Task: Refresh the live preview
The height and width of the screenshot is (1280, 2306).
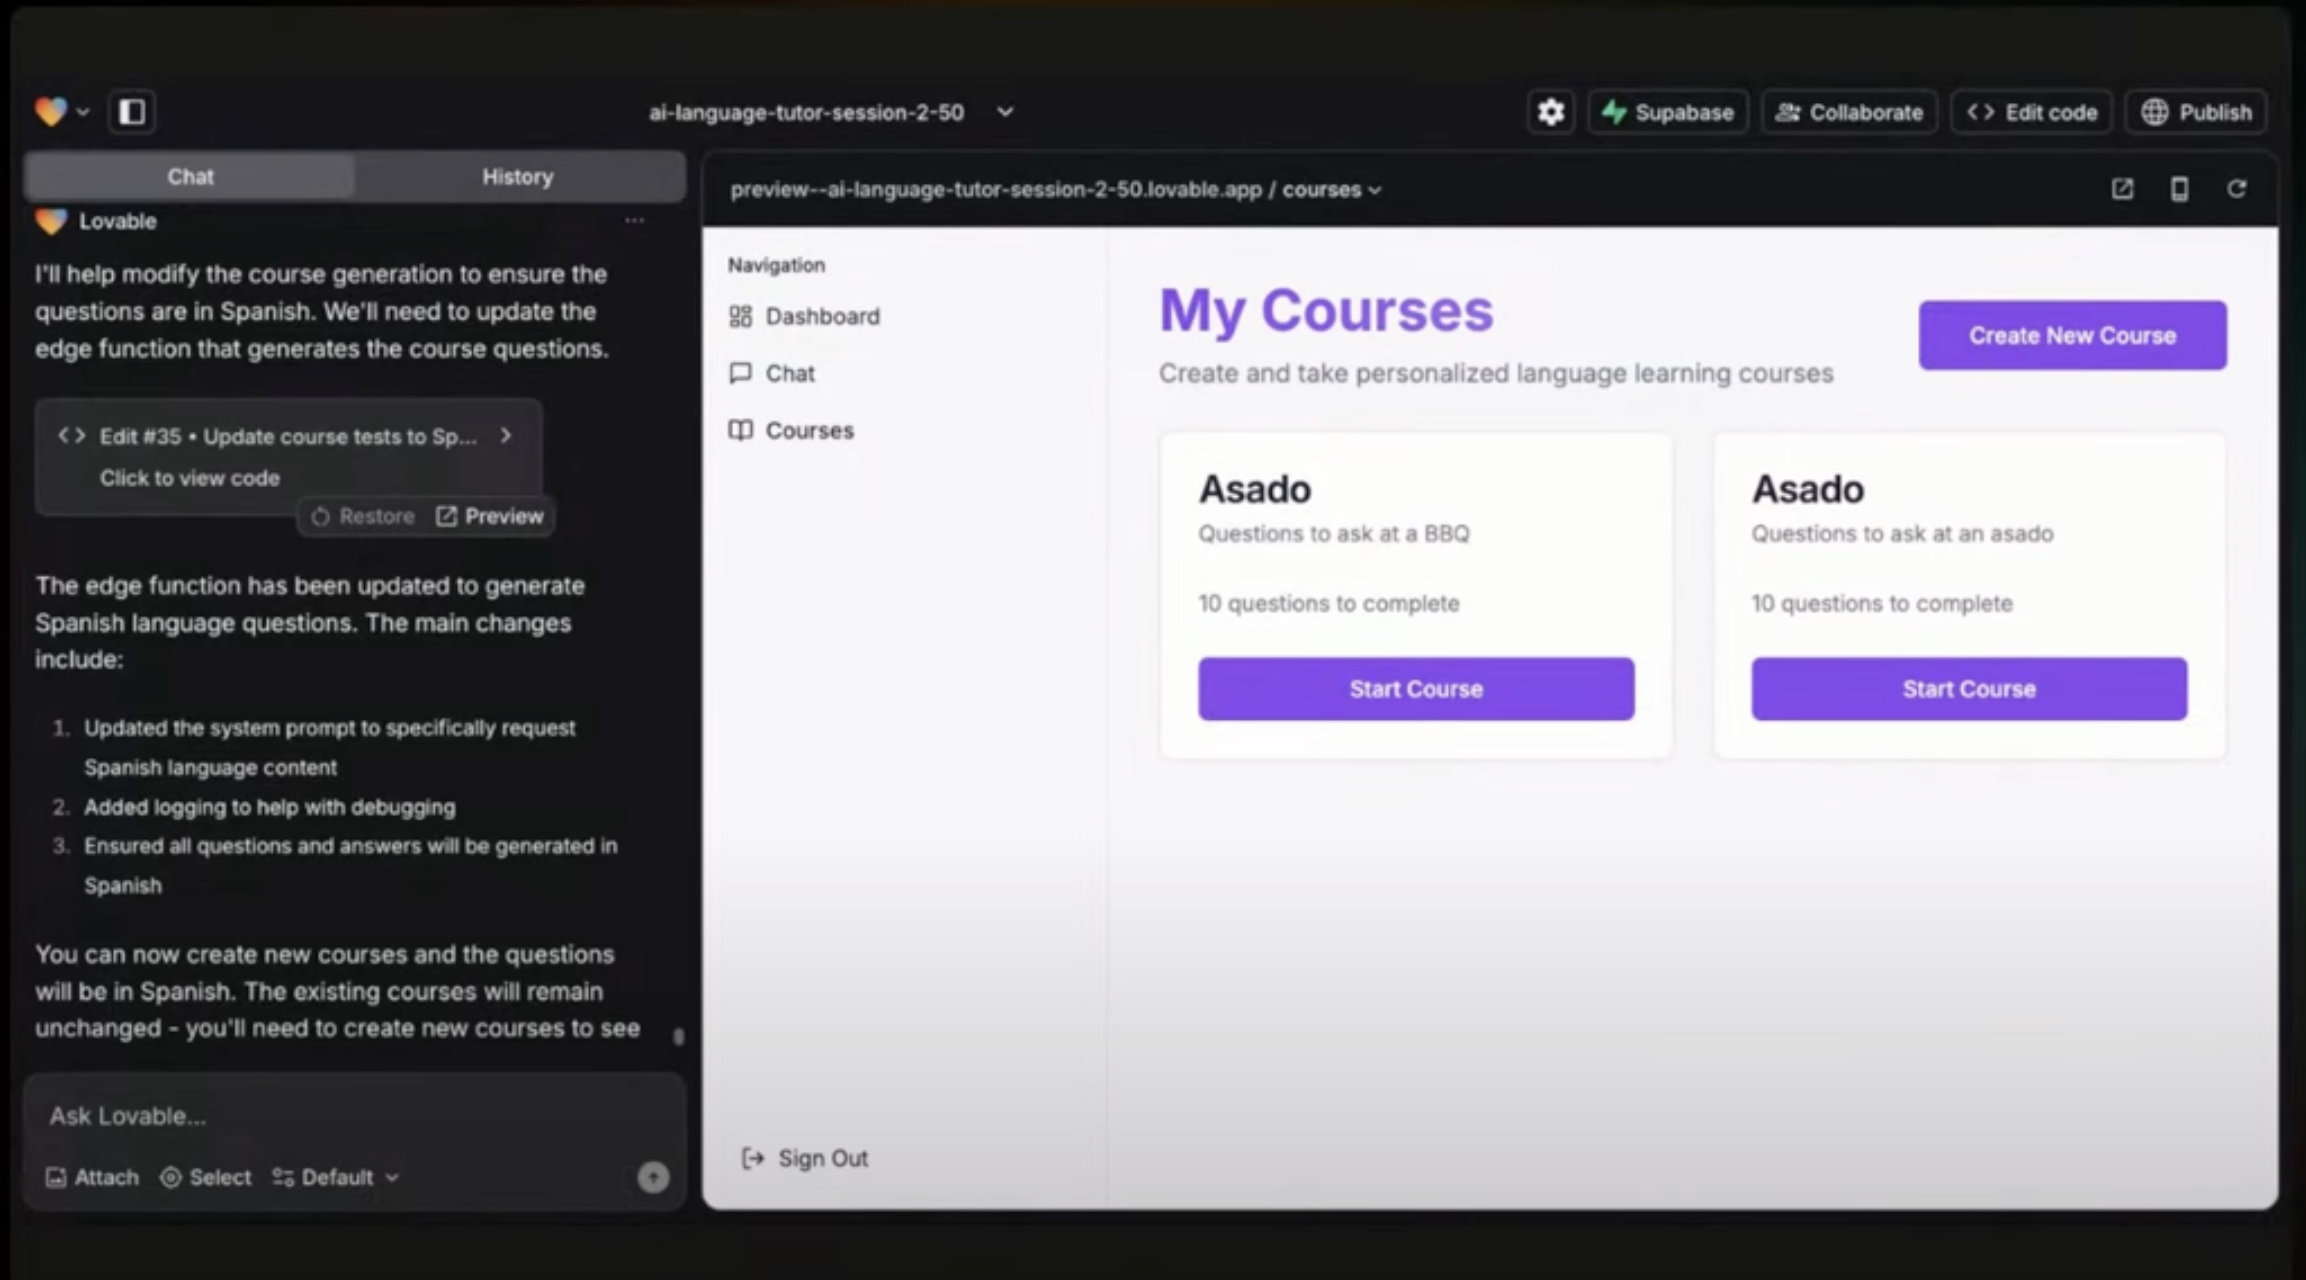Action: click(x=2238, y=189)
